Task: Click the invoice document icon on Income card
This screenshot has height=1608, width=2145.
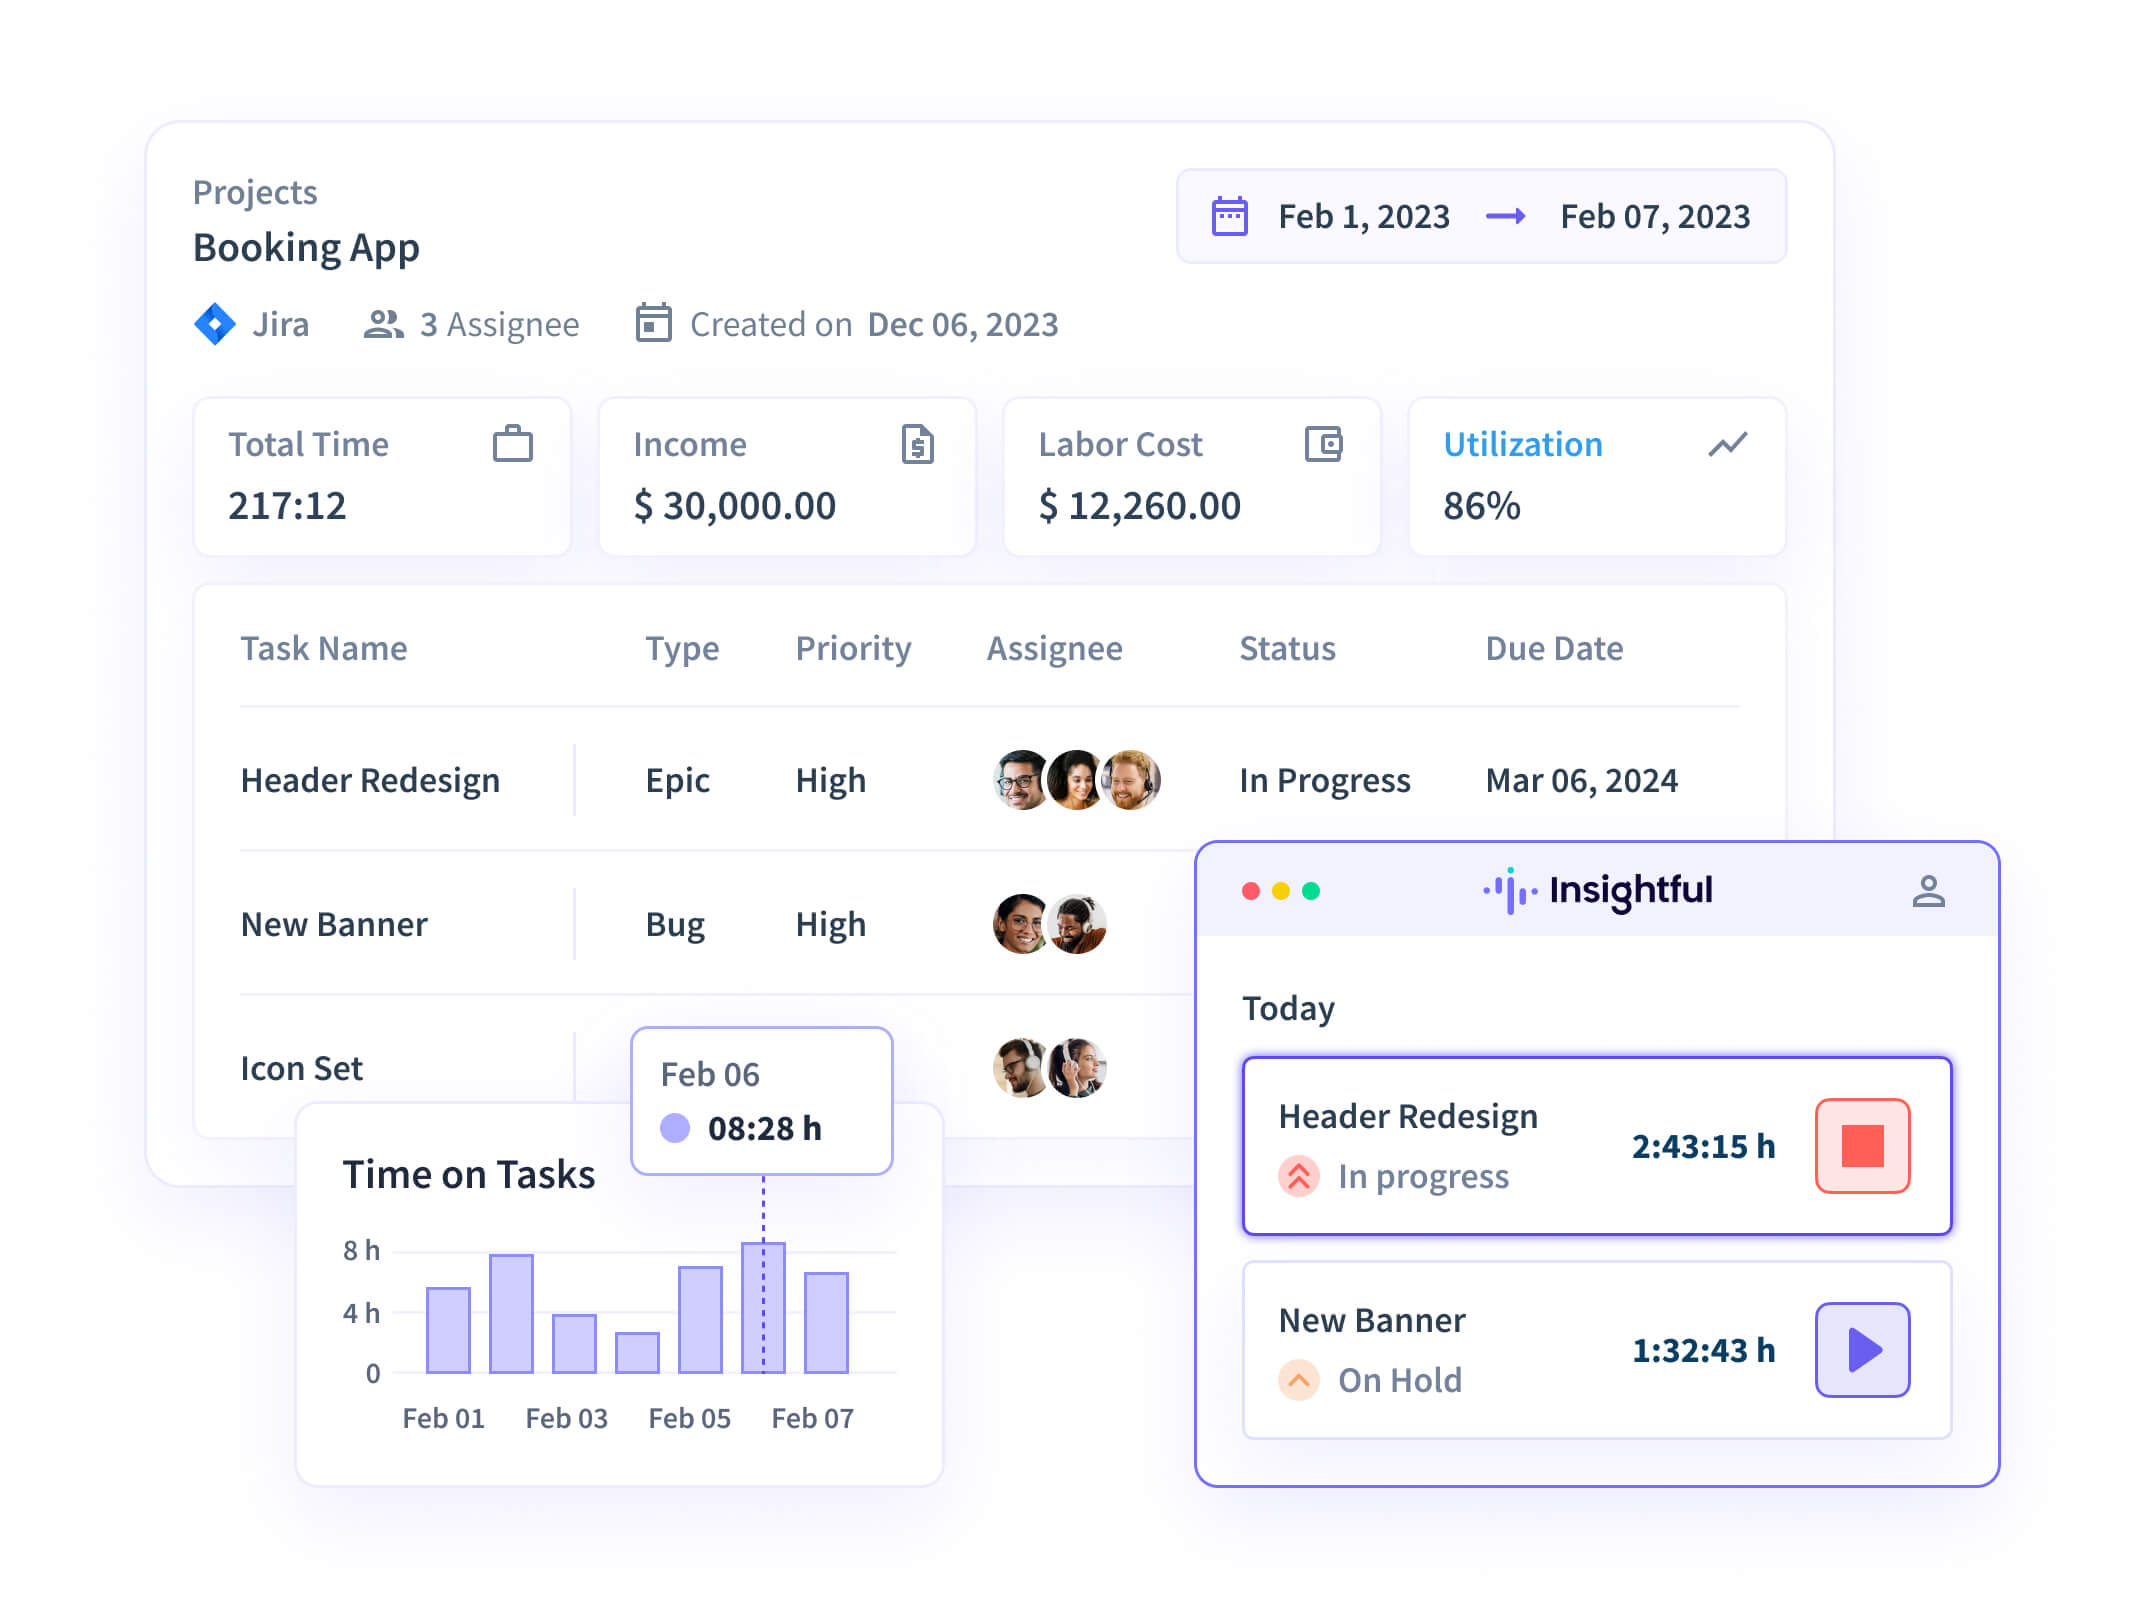Action: 917,444
